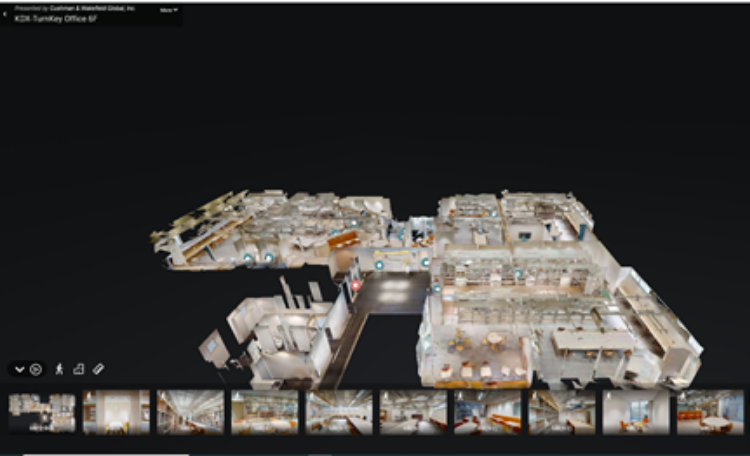The height and width of the screenshot is (456, 750).
Task: Start the guided tour with the play button
Action: (36, 369)
